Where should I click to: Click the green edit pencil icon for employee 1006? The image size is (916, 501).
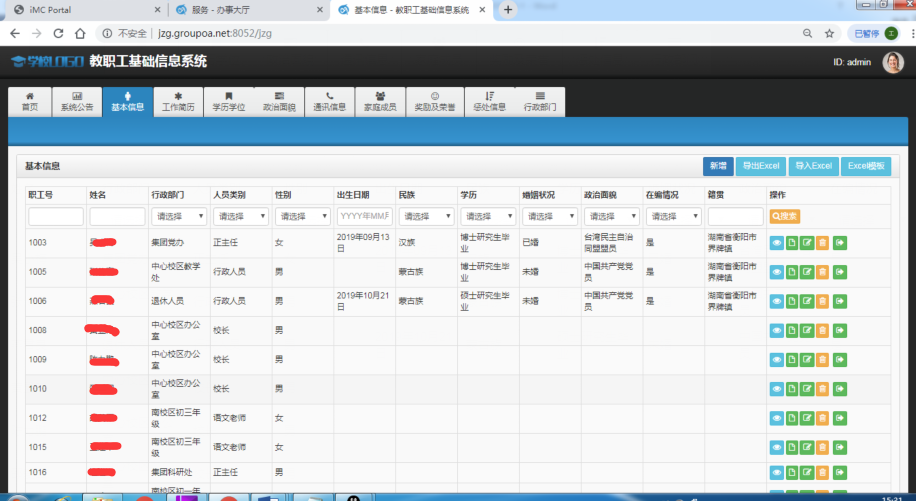[807, 301]
